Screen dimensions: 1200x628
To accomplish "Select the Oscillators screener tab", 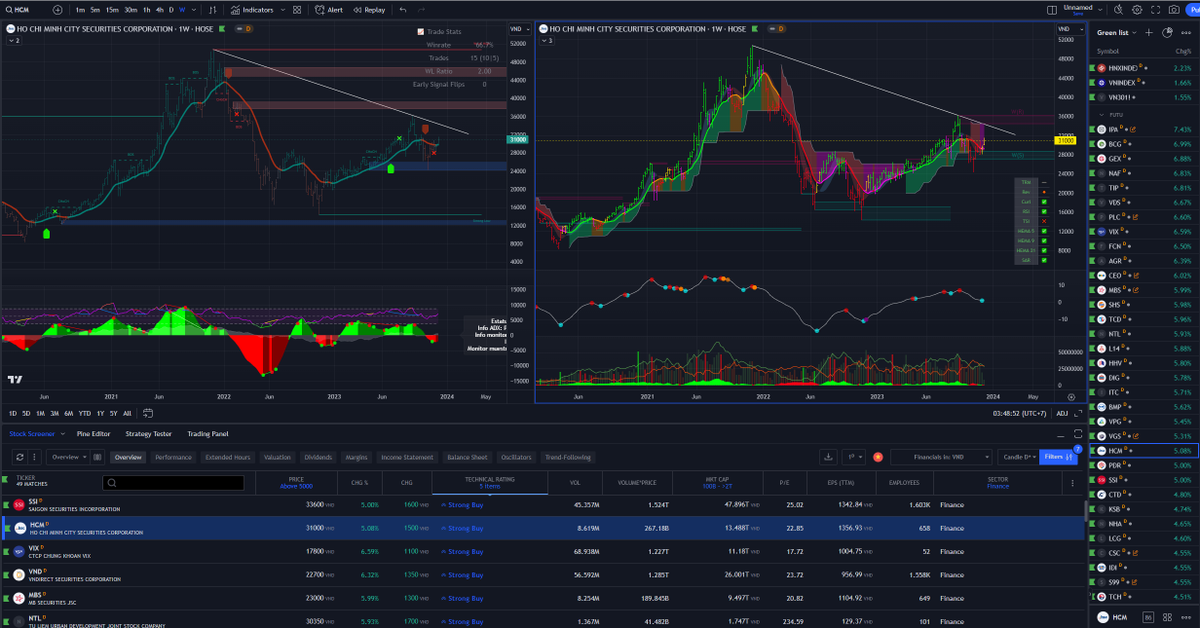I will coord(516,457).
